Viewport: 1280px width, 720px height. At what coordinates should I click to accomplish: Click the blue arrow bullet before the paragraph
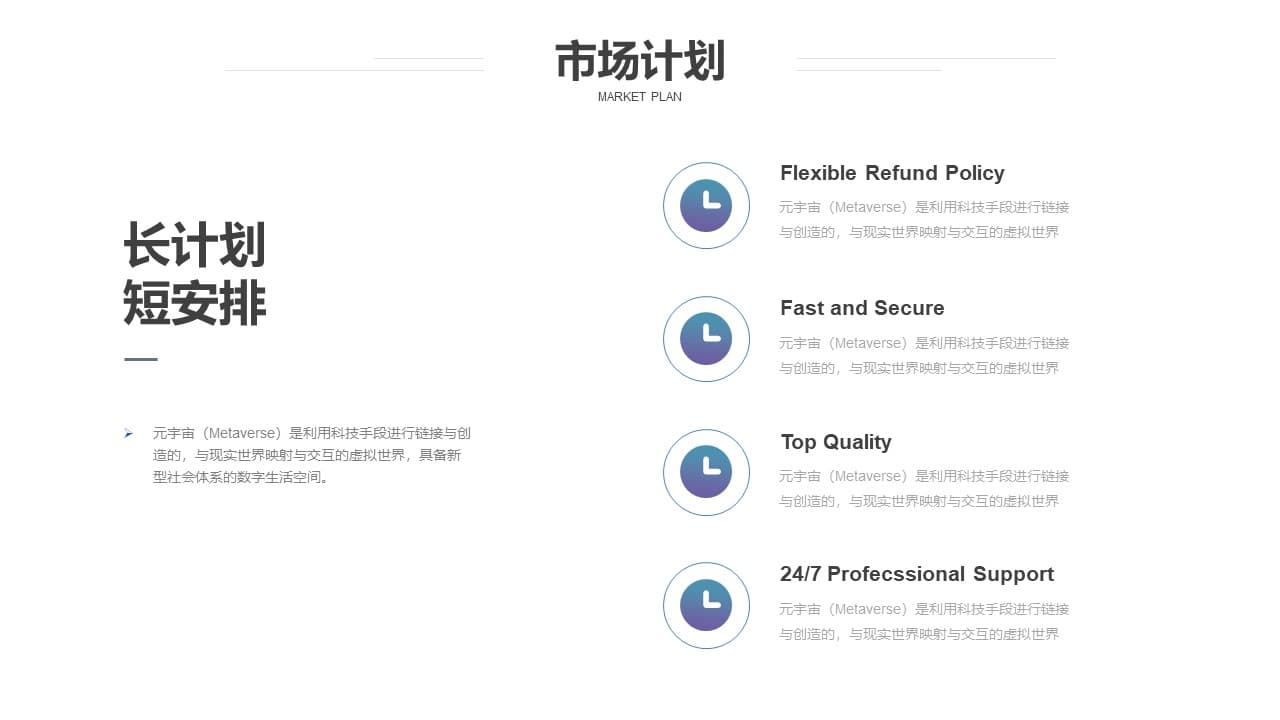(128, 433)
